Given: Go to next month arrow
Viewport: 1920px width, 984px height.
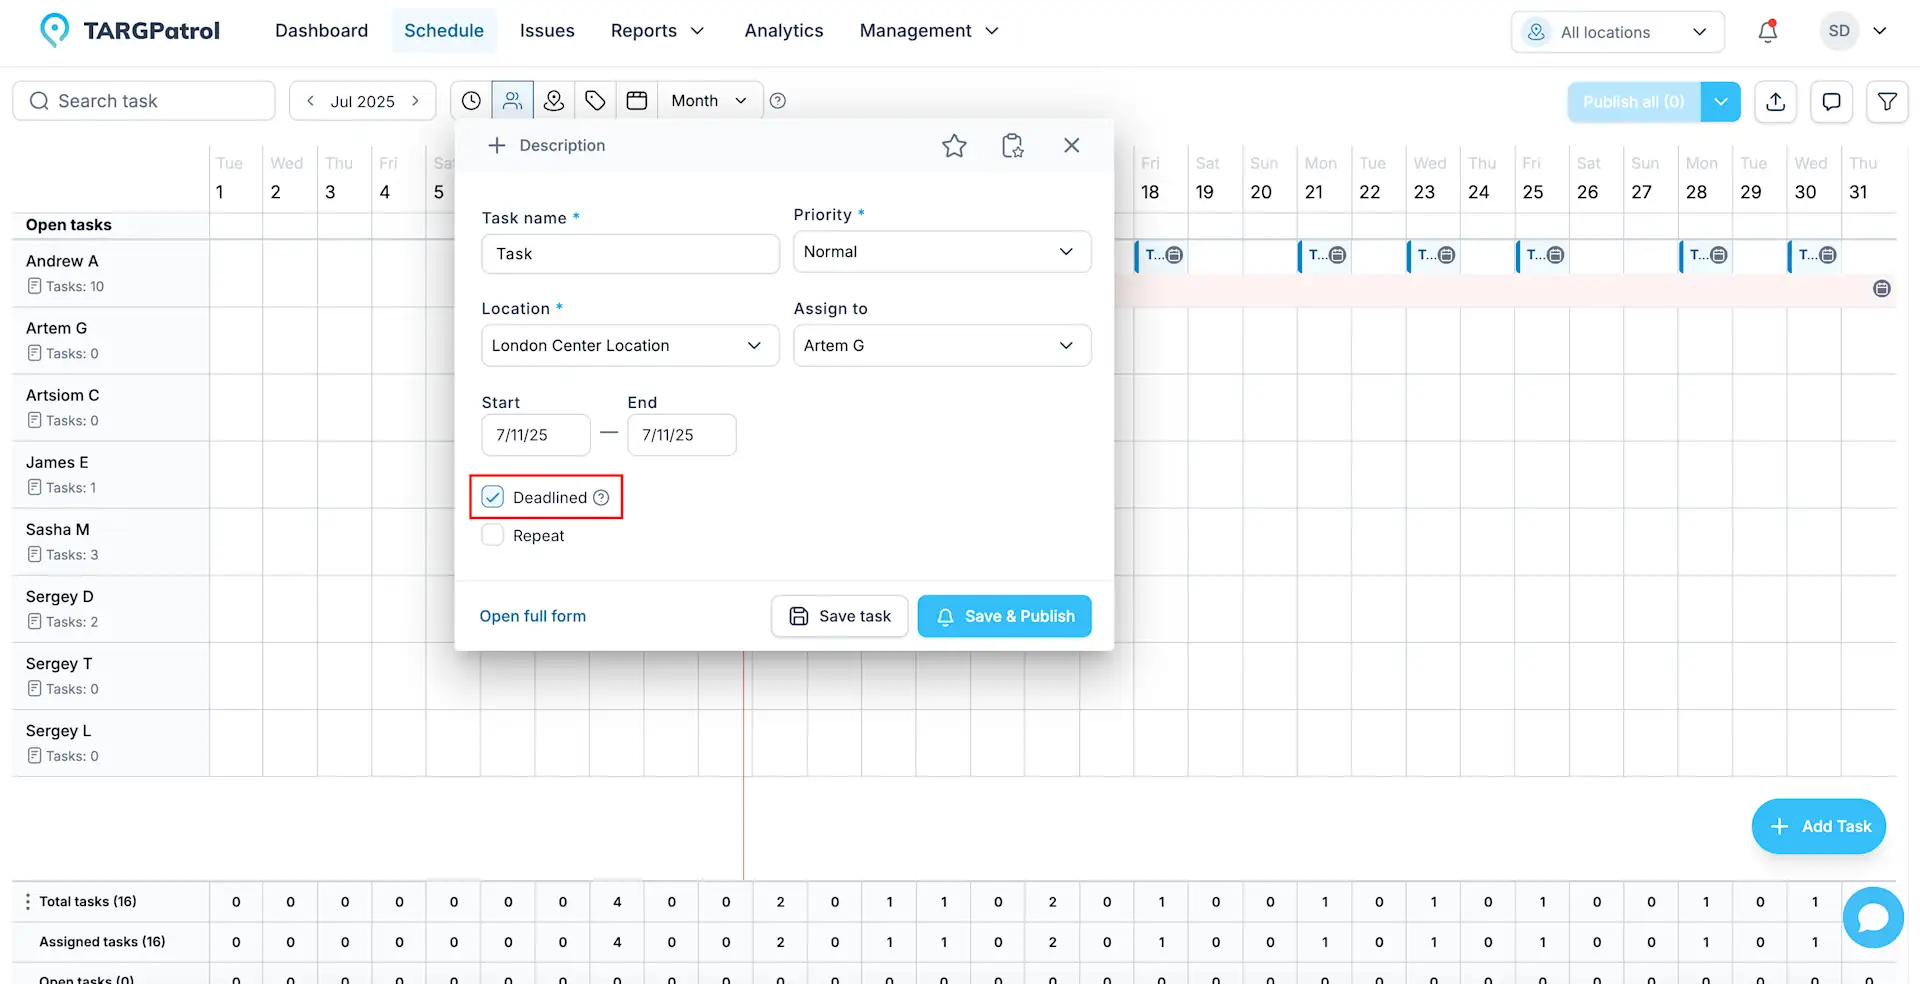Looking at the screenshot, I should [415, 101].
